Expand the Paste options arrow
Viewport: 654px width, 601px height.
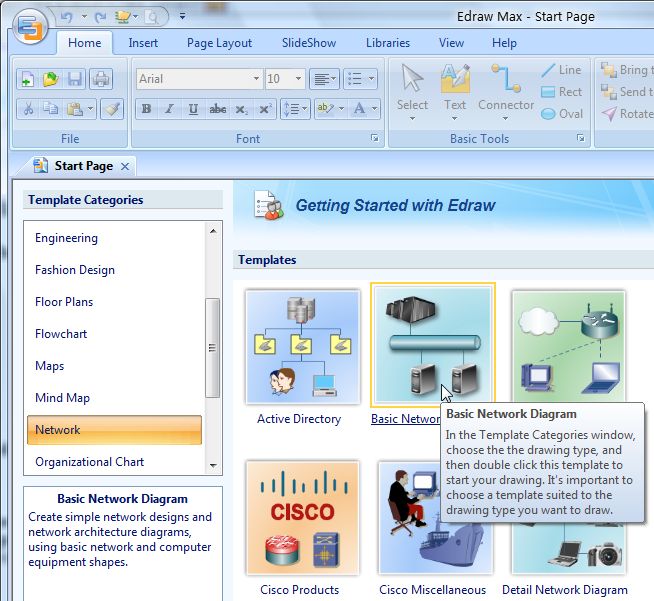[x=91, y=109]
